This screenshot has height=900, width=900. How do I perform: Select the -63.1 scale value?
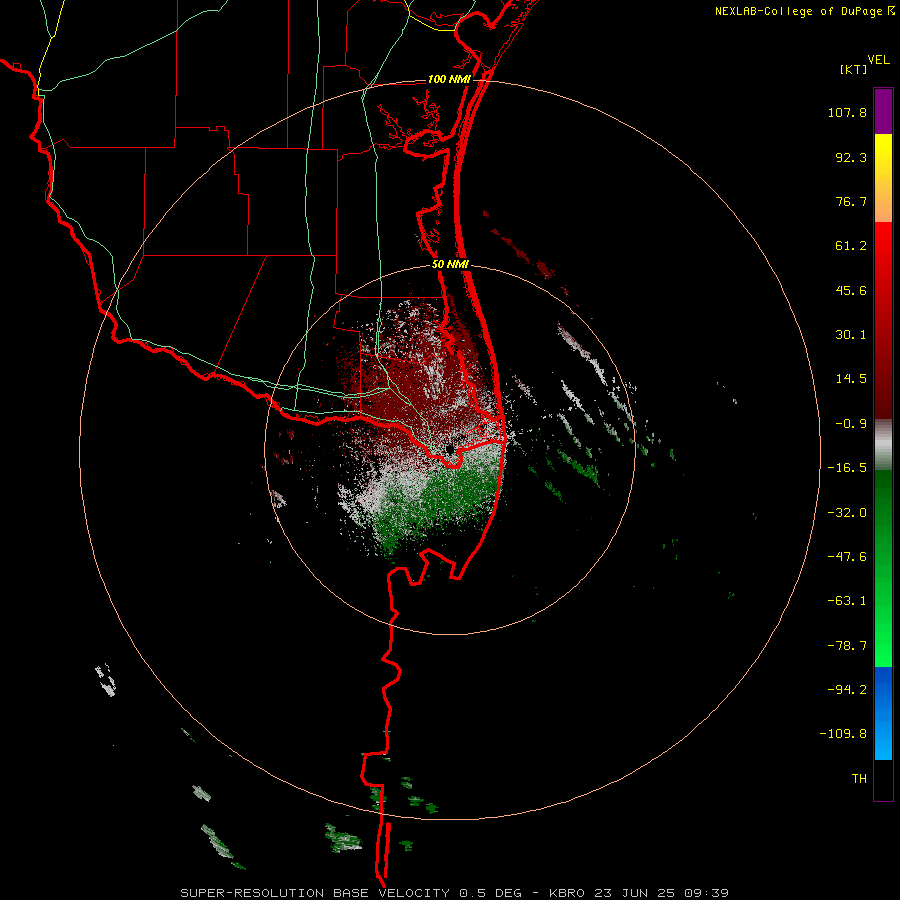pyautogui.click(x=847, y=601)
